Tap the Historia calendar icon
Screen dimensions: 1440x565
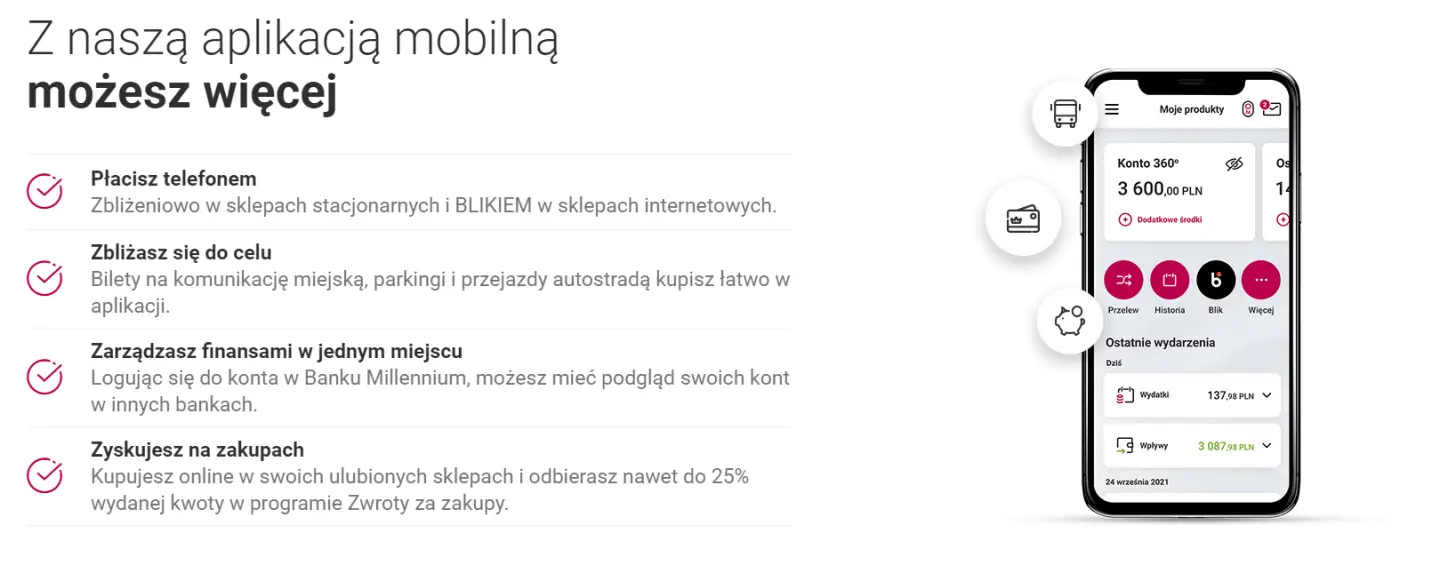1170,281
